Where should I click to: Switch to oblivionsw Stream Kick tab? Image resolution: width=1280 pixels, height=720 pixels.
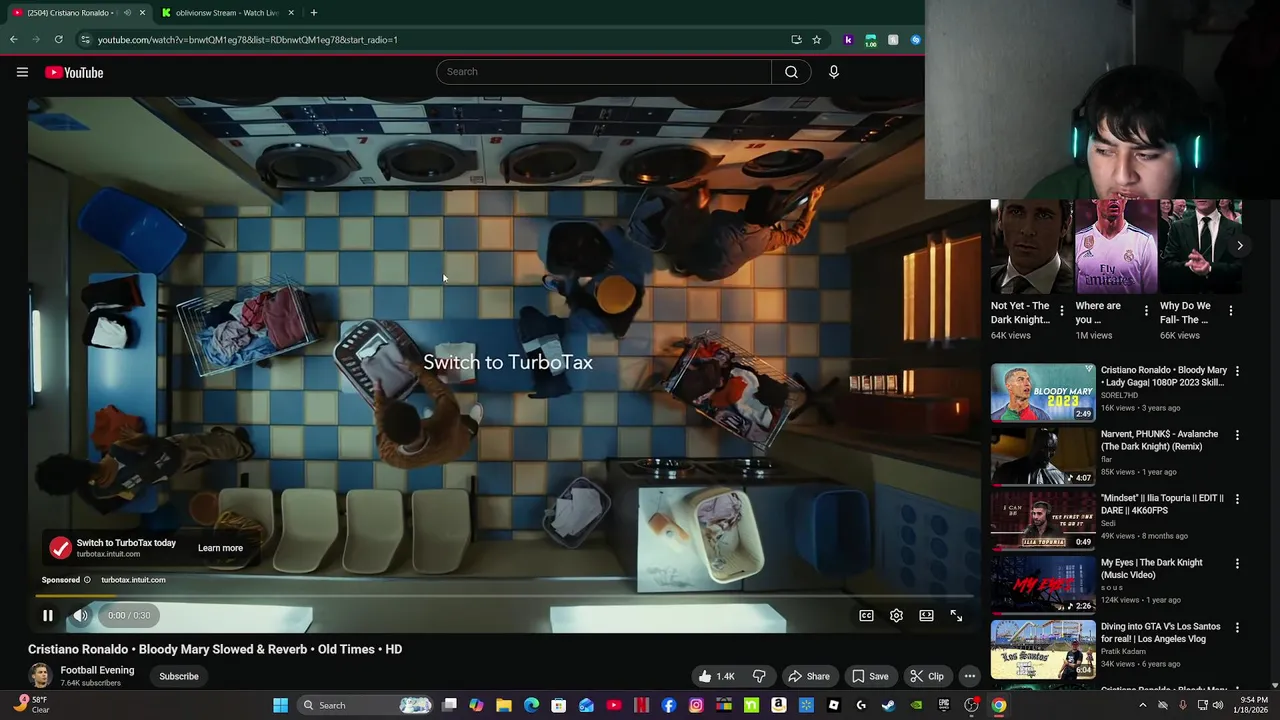(x=228, y=13)
